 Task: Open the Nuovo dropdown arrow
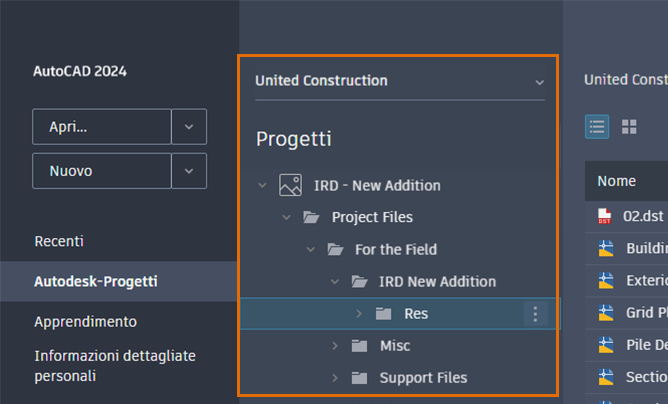click(x=189, y=171)
